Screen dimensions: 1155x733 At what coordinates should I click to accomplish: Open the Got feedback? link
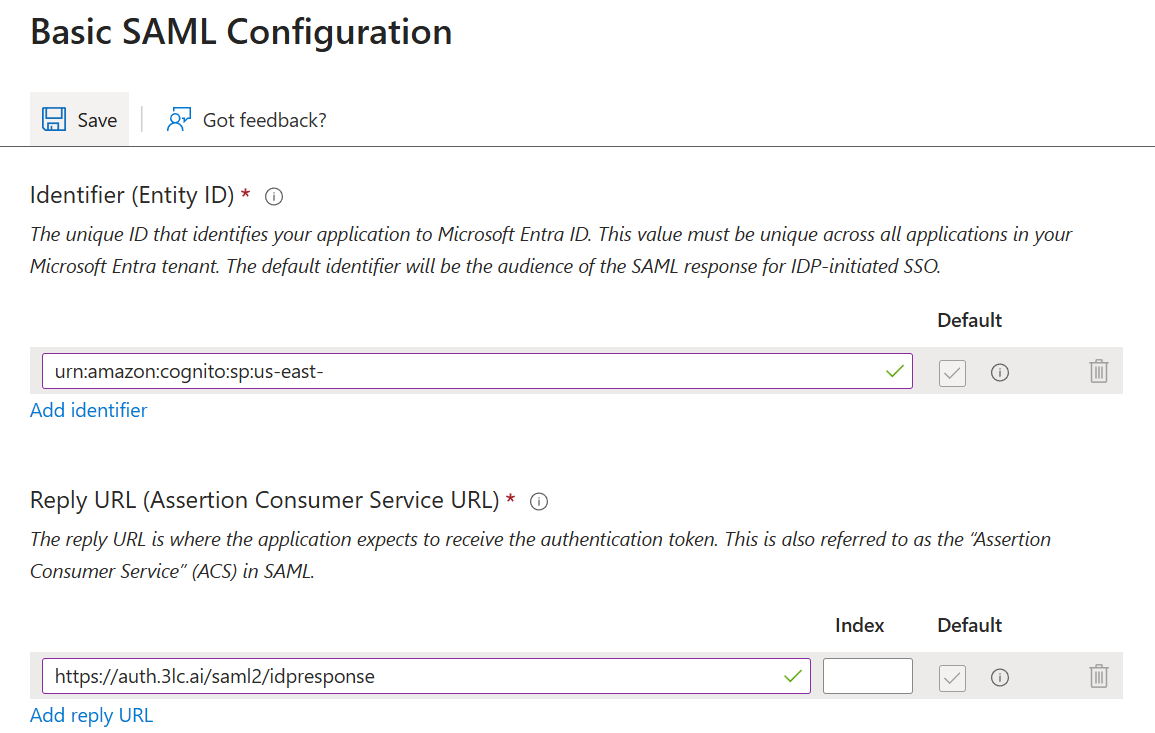pos(264,120)
